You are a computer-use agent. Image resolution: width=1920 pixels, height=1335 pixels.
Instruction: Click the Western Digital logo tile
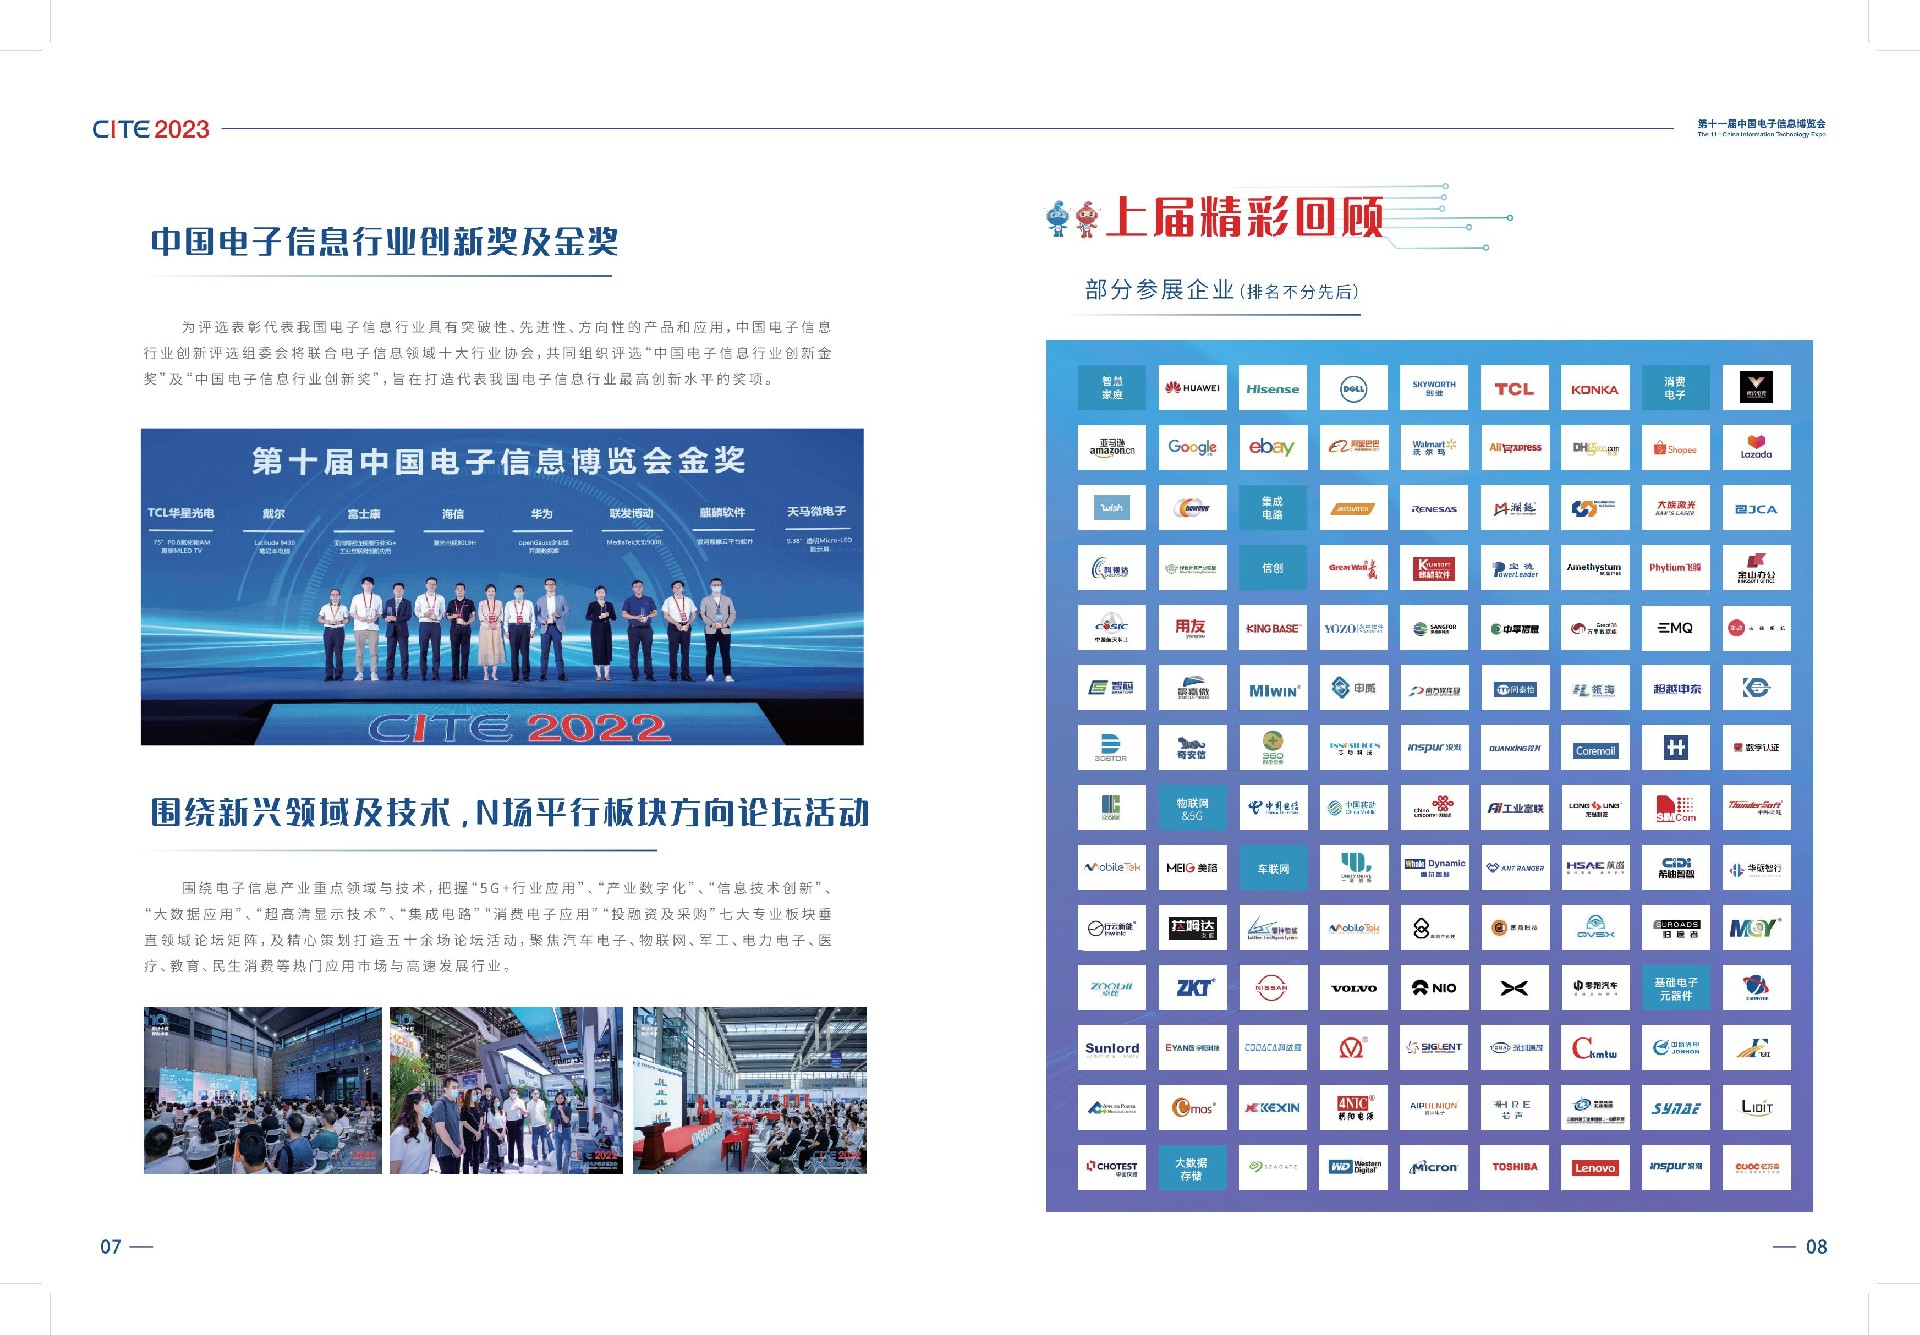(1354, 1167)
